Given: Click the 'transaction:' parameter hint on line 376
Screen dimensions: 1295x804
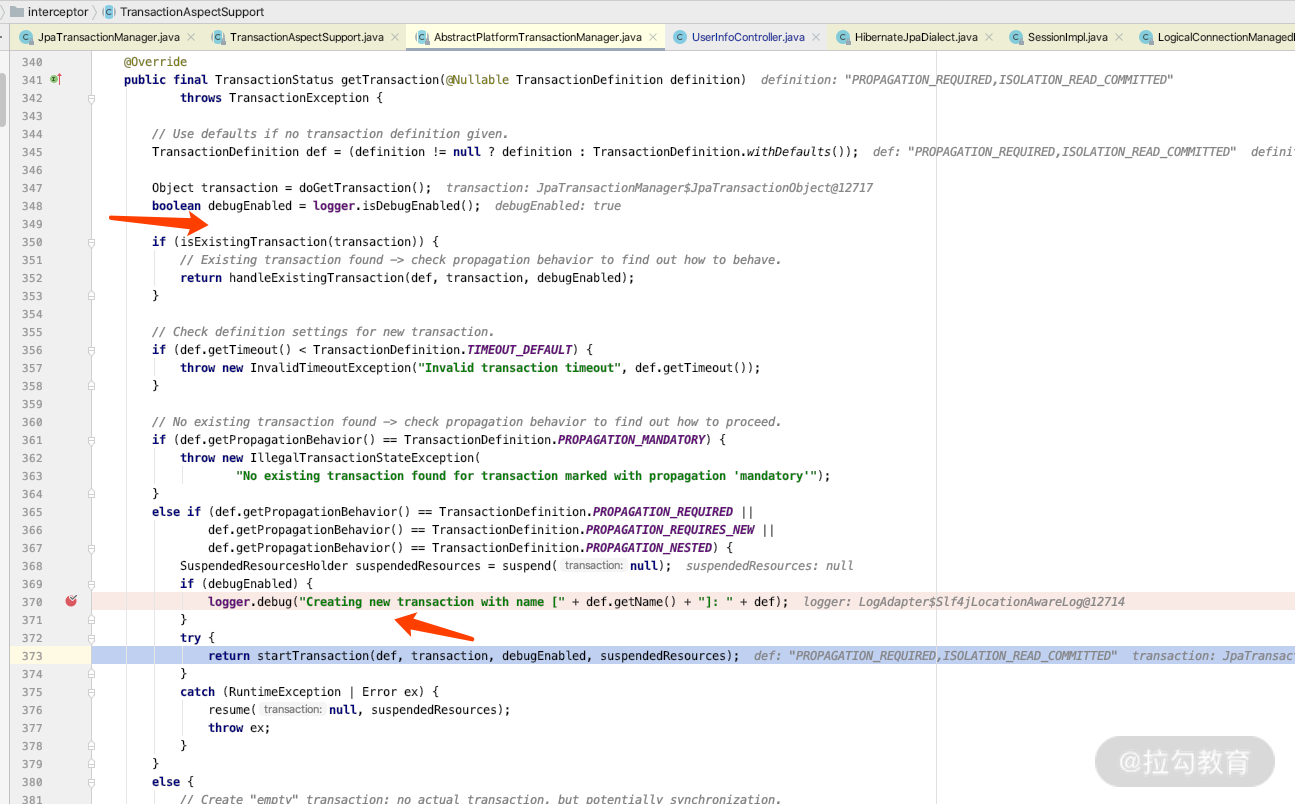Looking at the screenshot, I should 292,710.
